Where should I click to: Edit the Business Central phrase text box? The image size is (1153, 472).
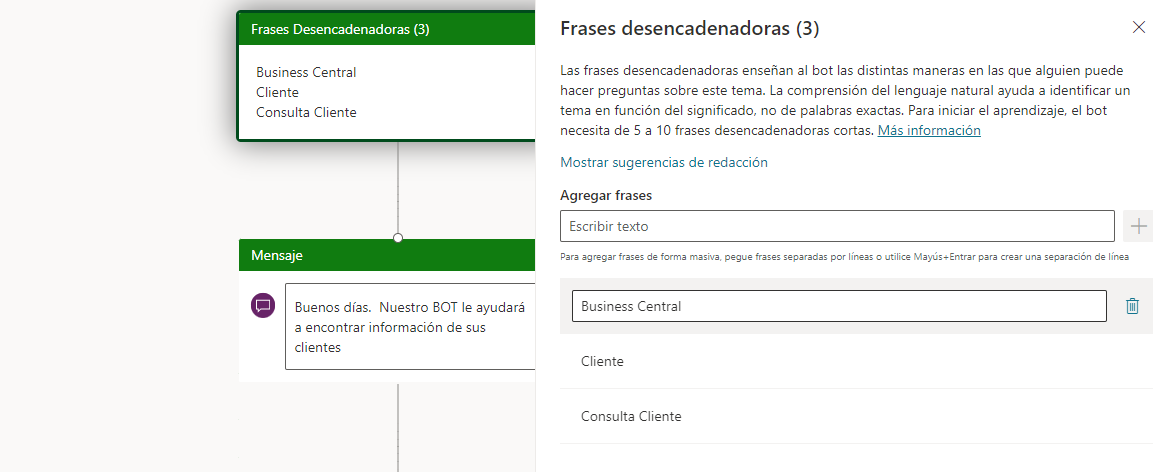(839, 306)
